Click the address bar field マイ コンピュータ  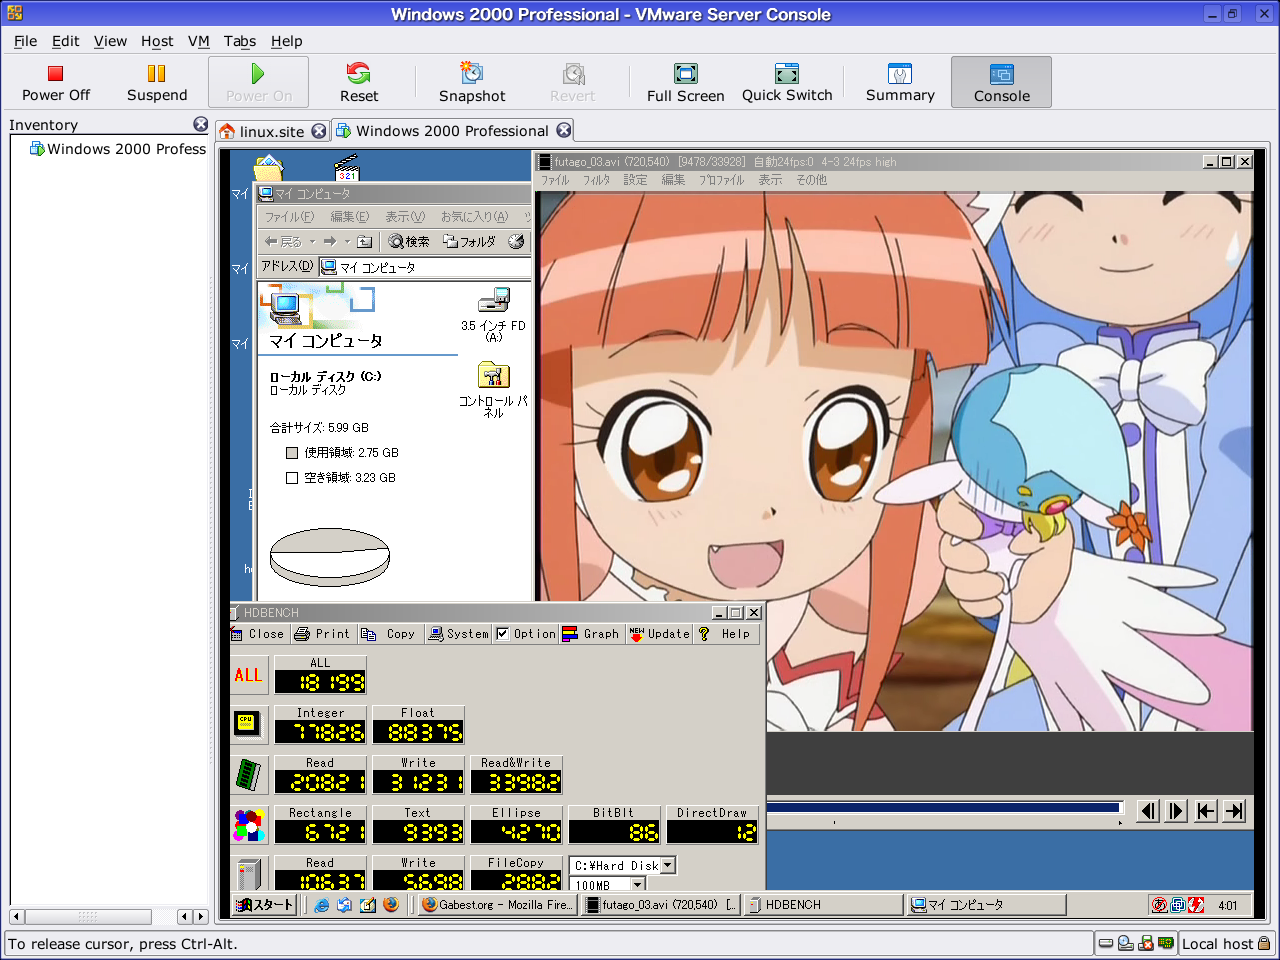(x=425, y=267)
